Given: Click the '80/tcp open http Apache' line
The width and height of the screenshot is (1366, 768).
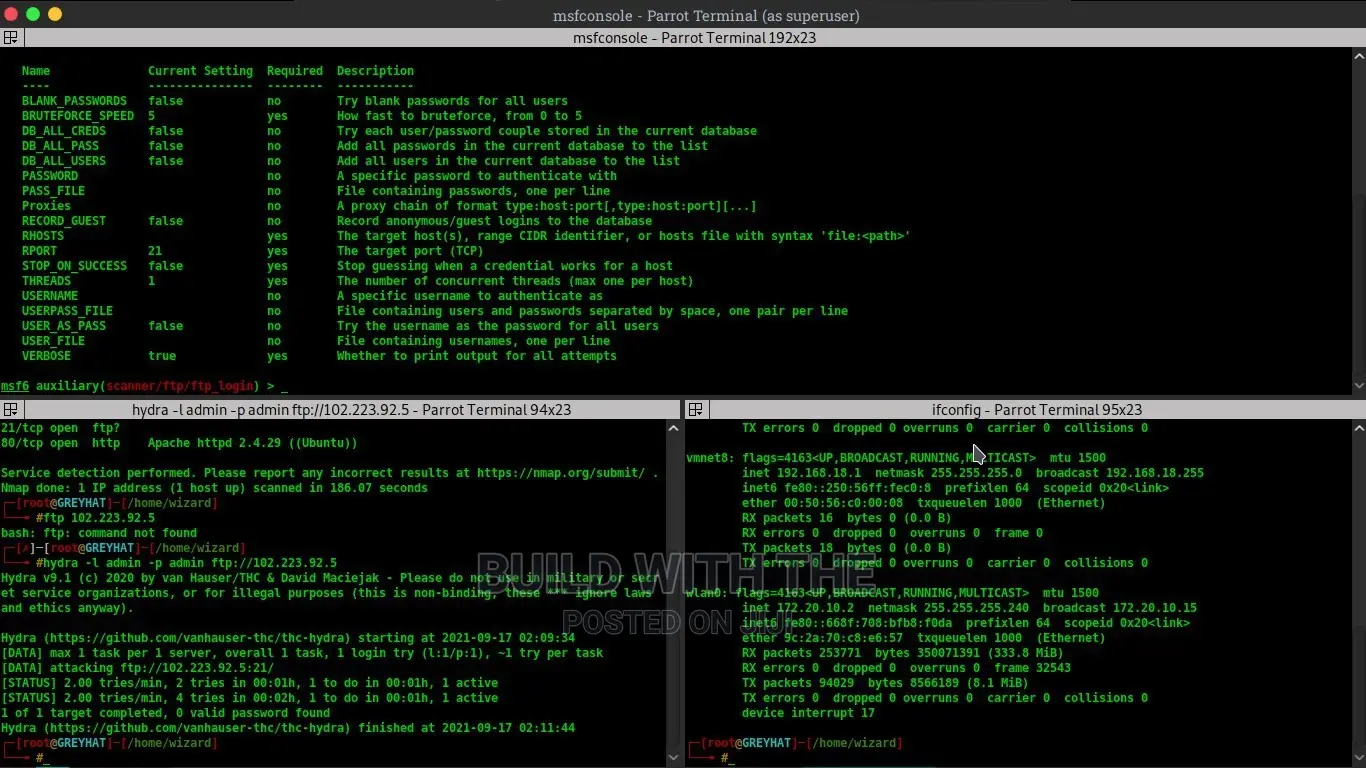Looking at the screenshot, I should [x=179, y=443].
